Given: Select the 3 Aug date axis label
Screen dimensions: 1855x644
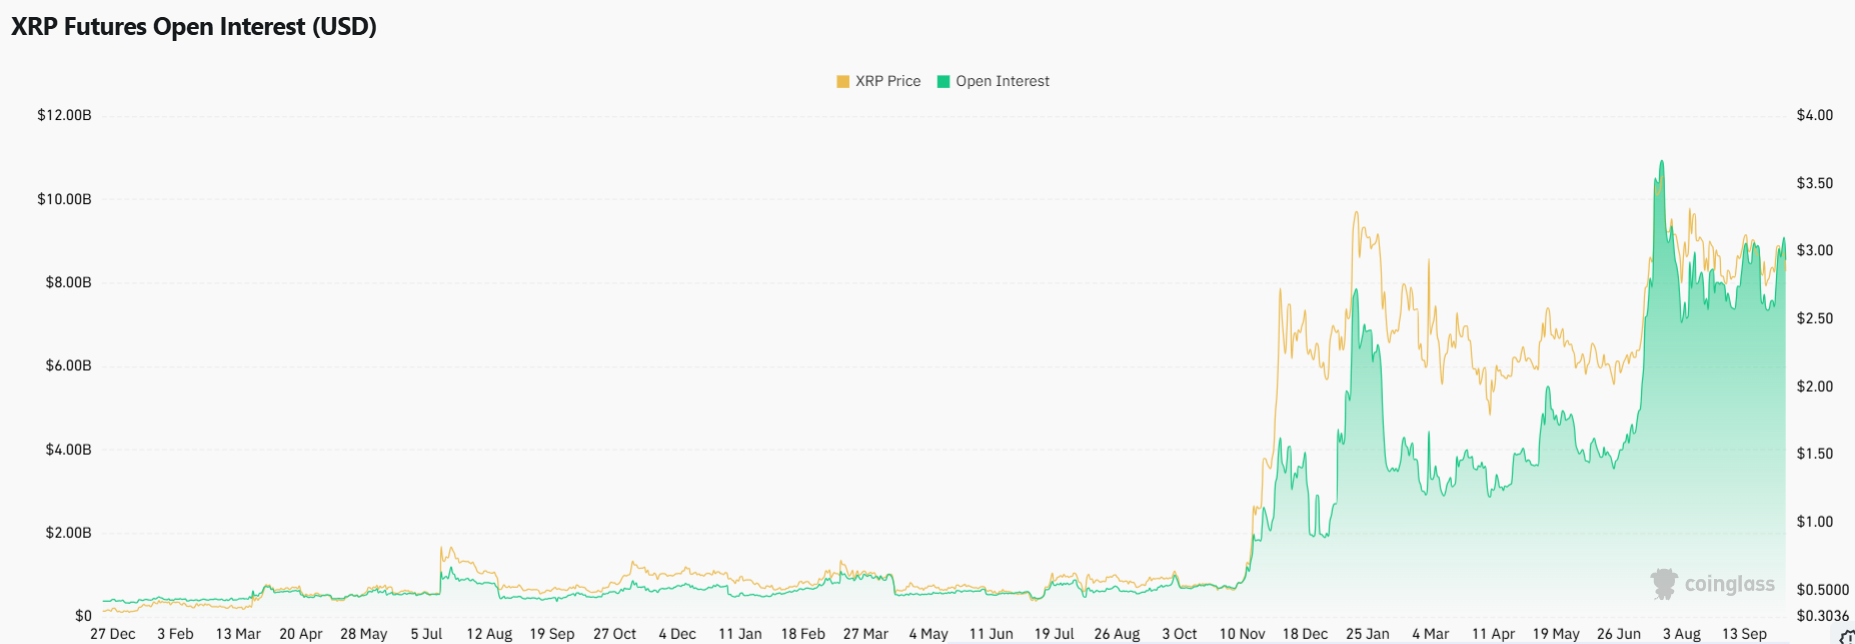Looking at the screenshot, I should coord(1681,634).
